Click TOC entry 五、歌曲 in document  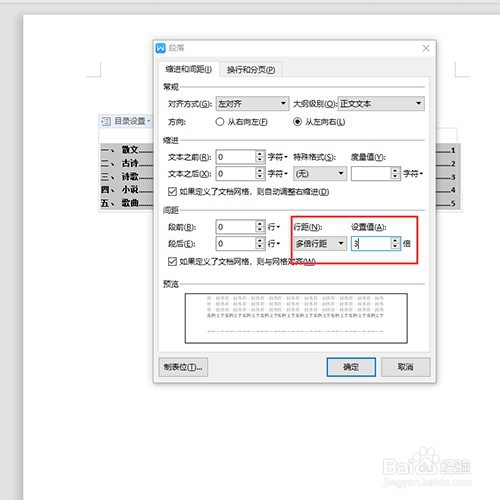point(127,203)
